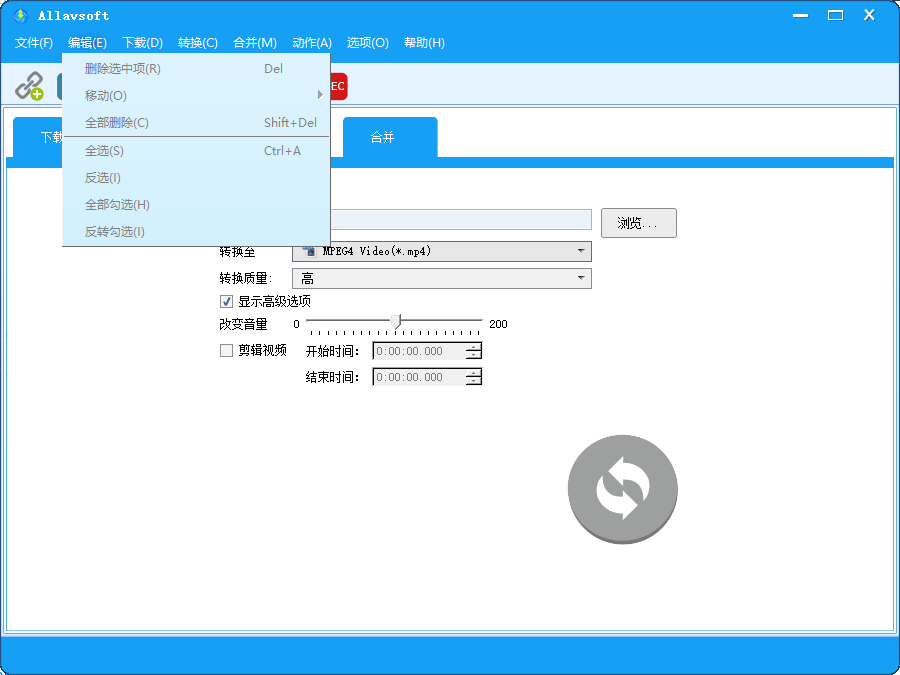Screen dimensions: 900x675
Task: Click the 浏览... button
Action: pos(639,223)
